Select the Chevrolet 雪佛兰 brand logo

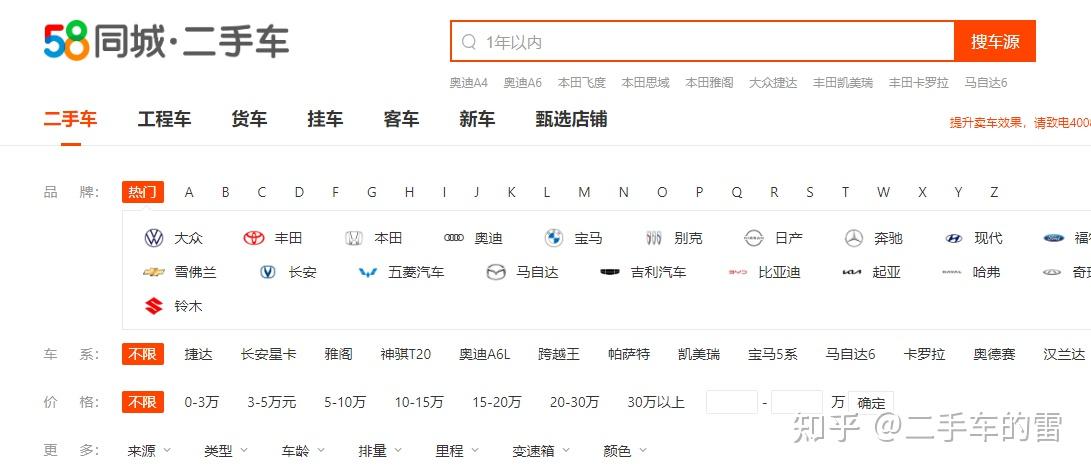coord(154,272)
